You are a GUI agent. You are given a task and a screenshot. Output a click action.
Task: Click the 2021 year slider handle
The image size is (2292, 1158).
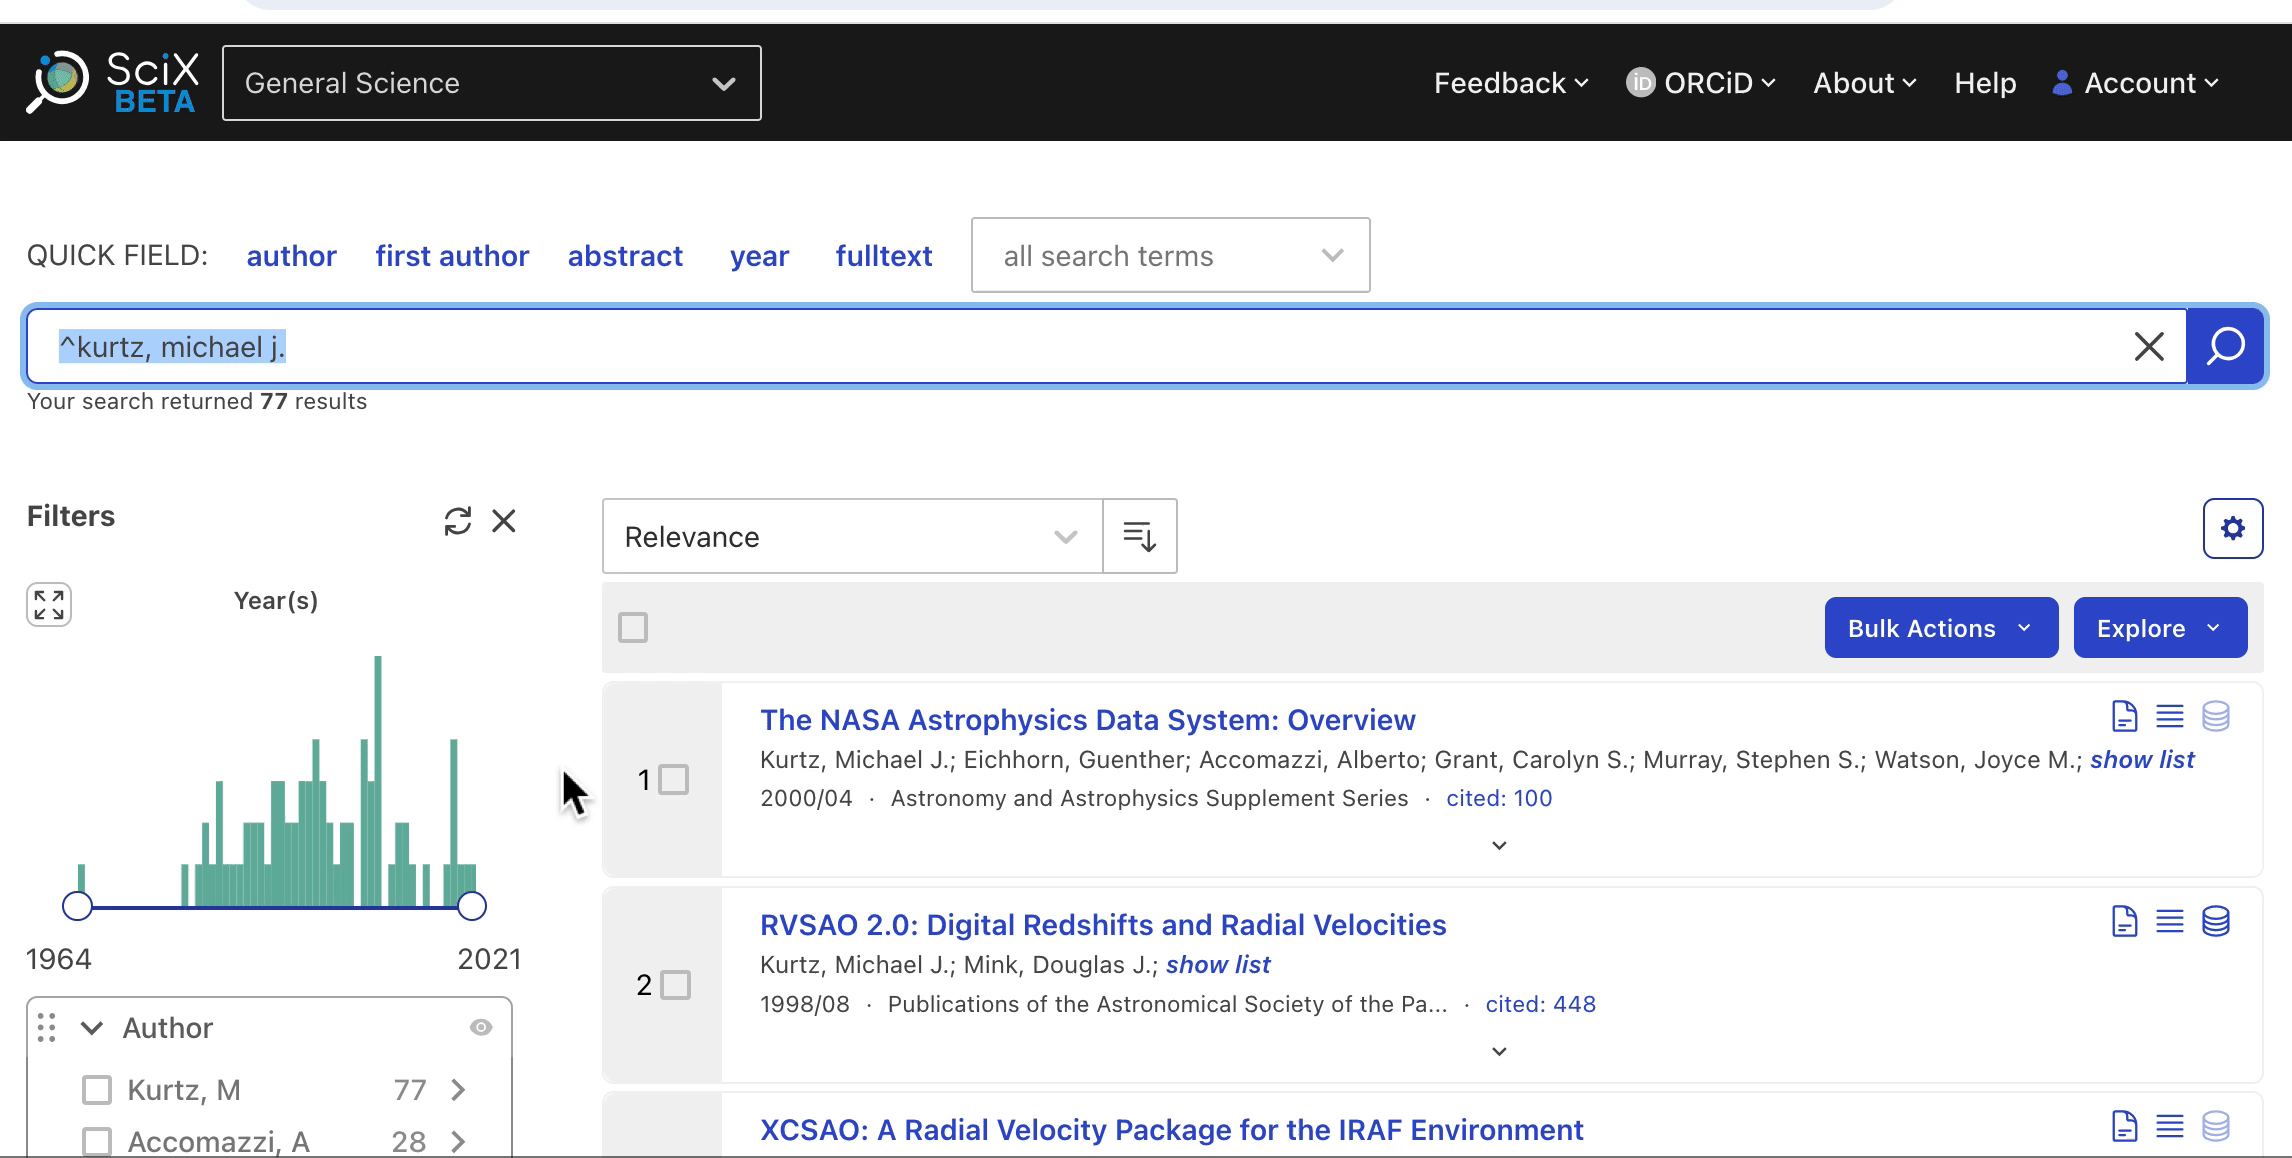472,907
